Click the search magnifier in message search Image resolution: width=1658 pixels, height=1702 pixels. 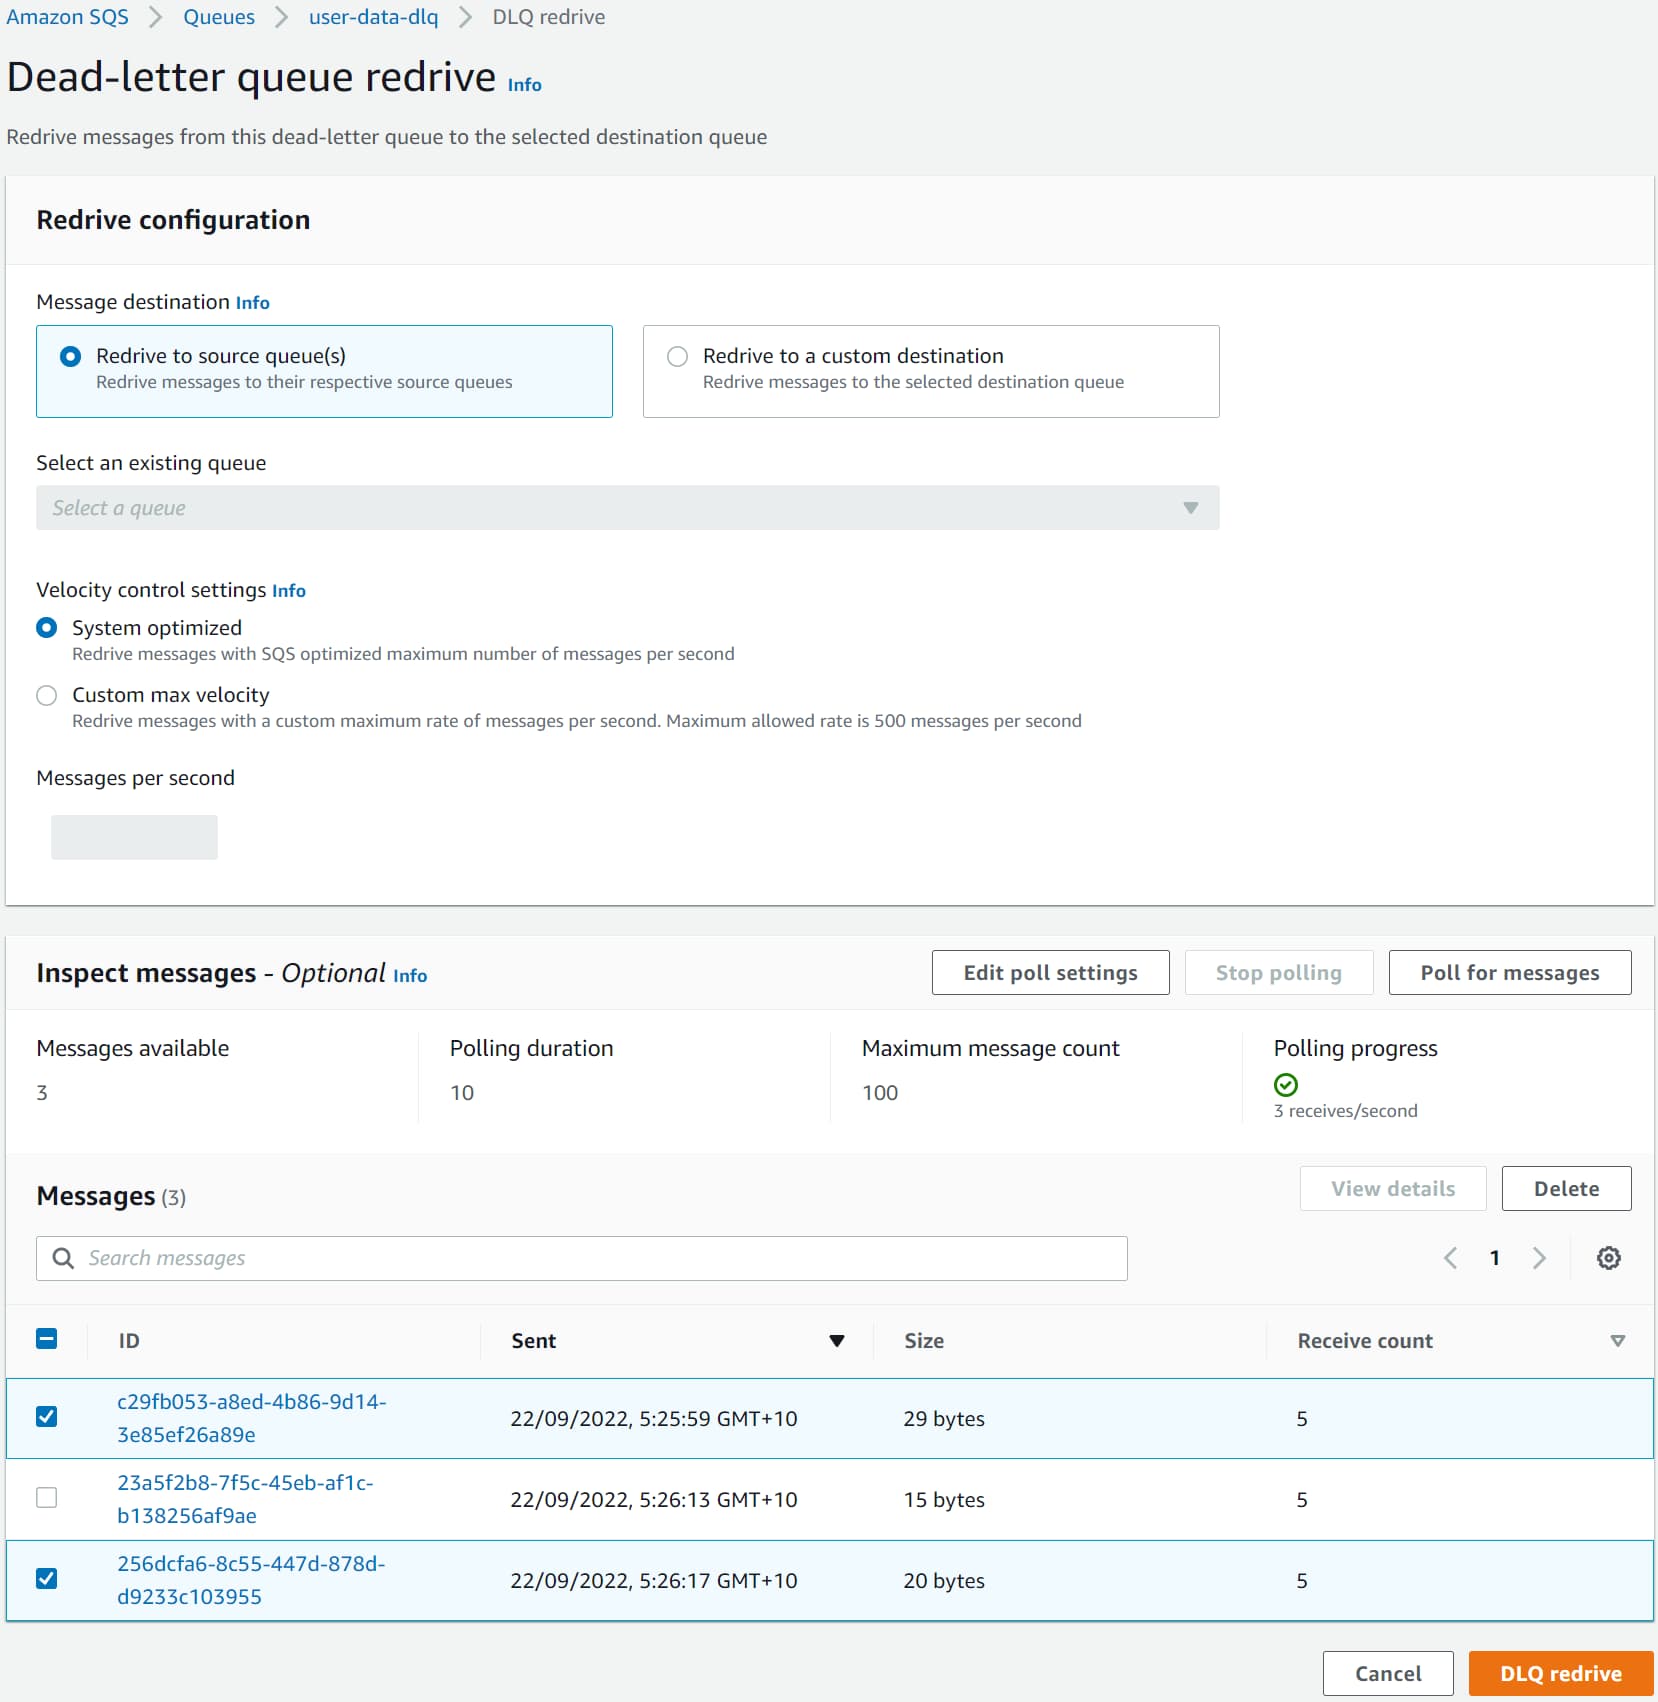(x=63, y=1258)
